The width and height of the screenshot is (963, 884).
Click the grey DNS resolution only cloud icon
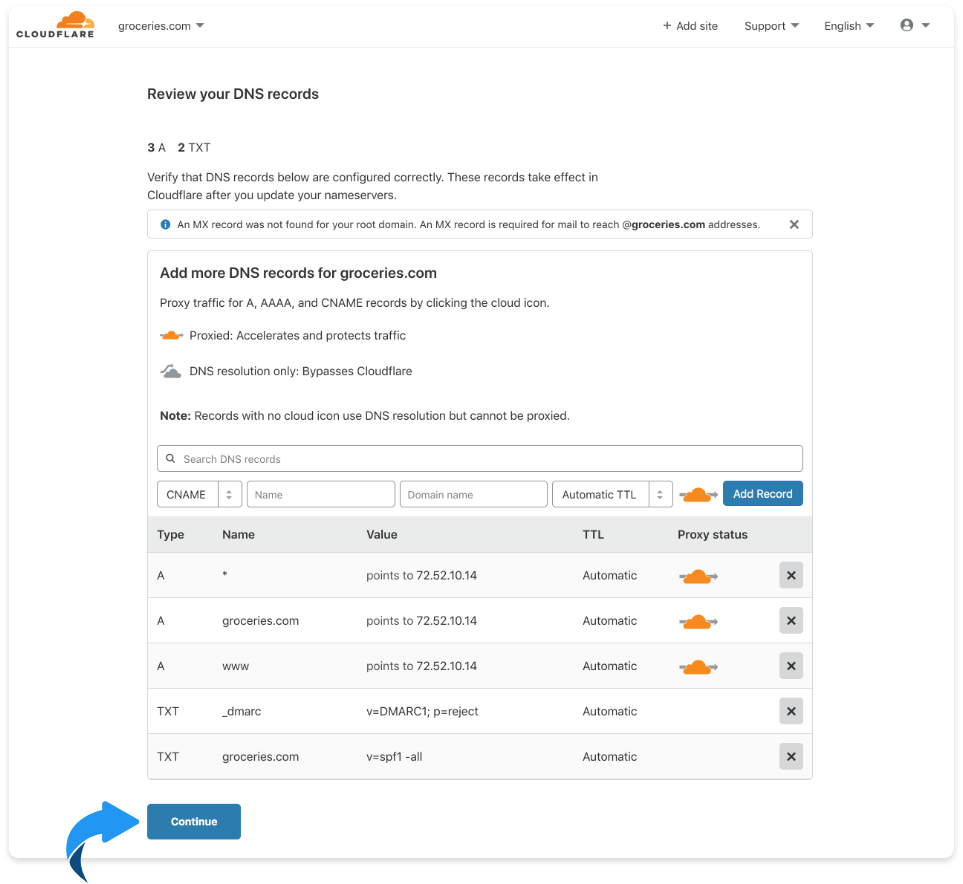(x=171, y=371)
